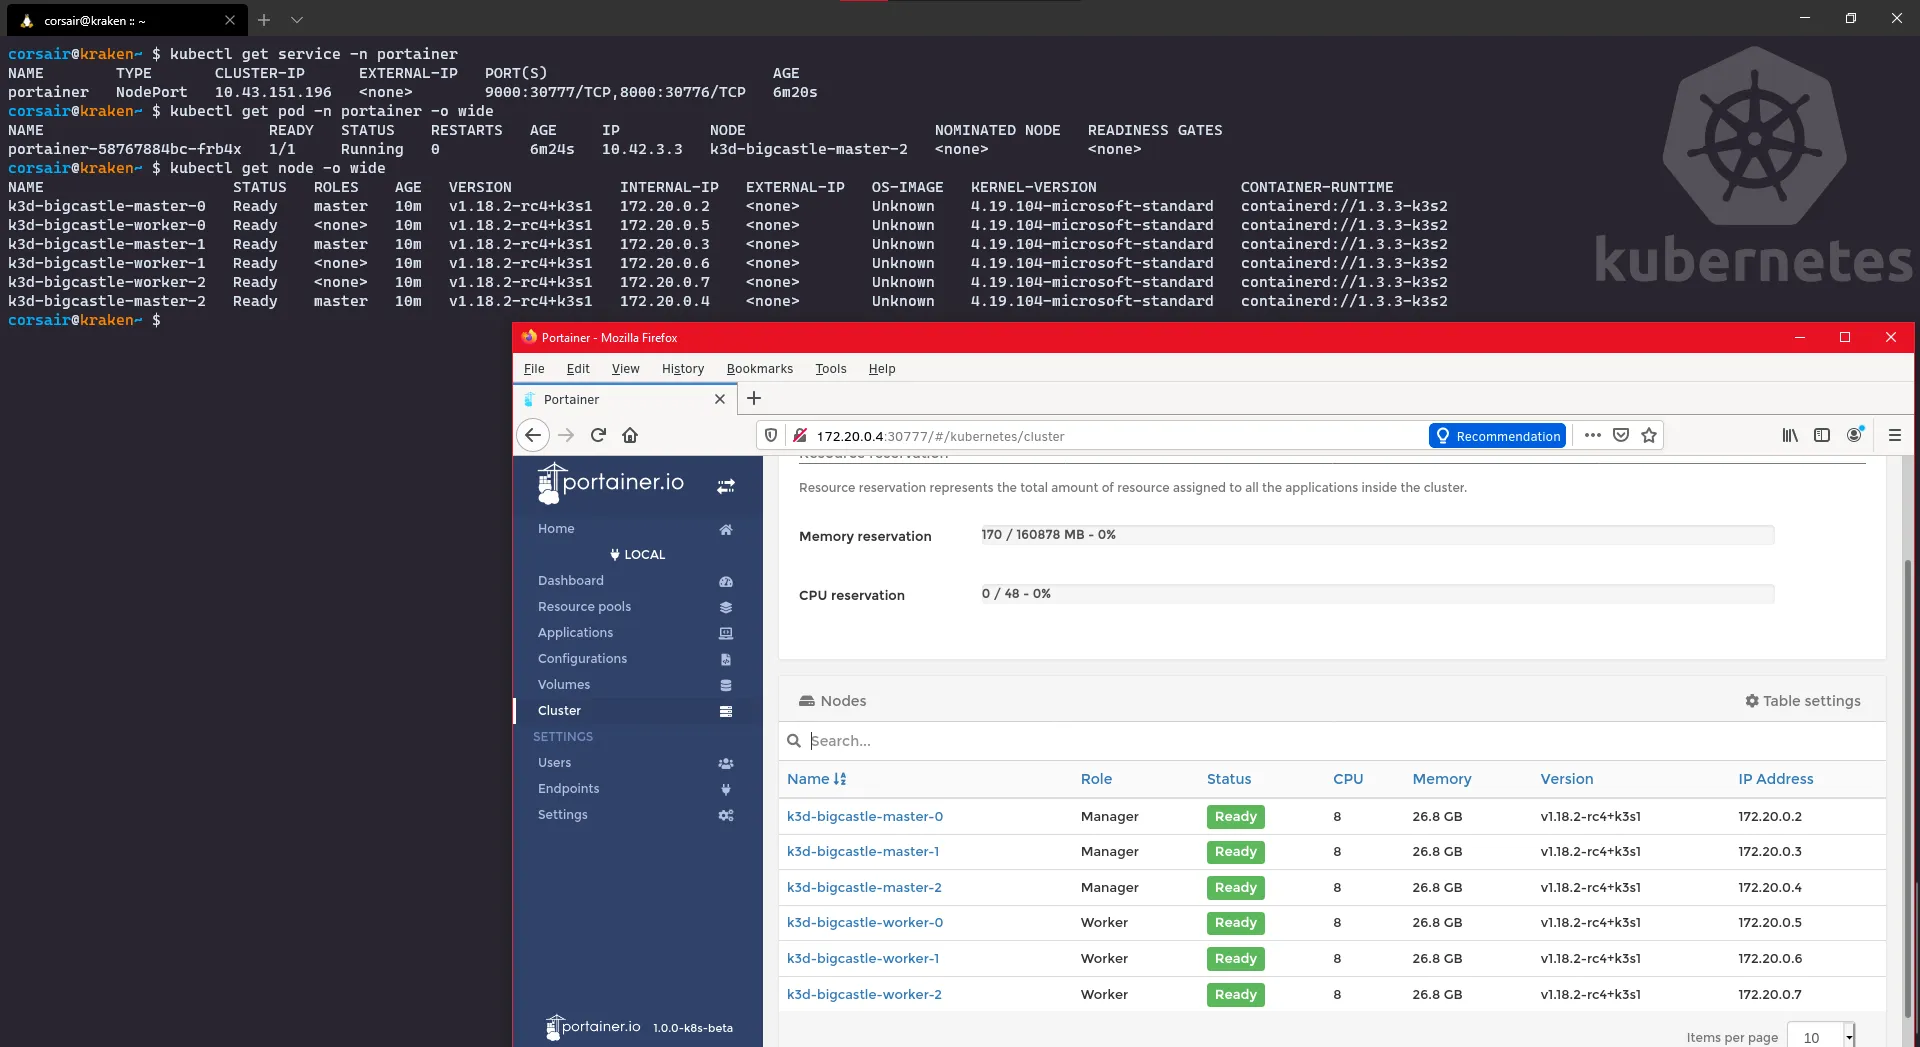Open the Firefox account icon
Viewport: 1920px width, 1047px height.
[1855, 435]
